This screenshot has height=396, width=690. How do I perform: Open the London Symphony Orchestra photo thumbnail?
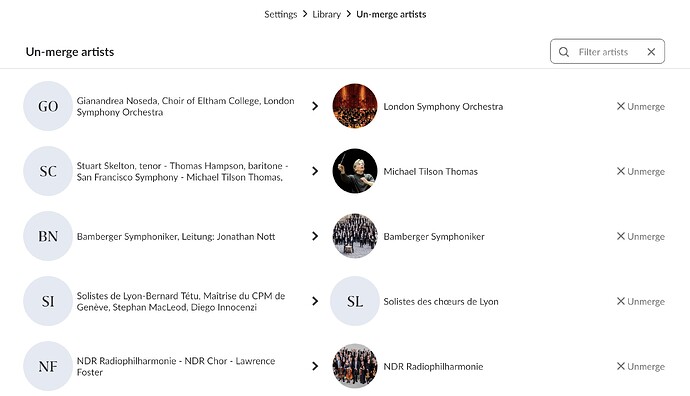pyautogui.click(x=355, y=106)
